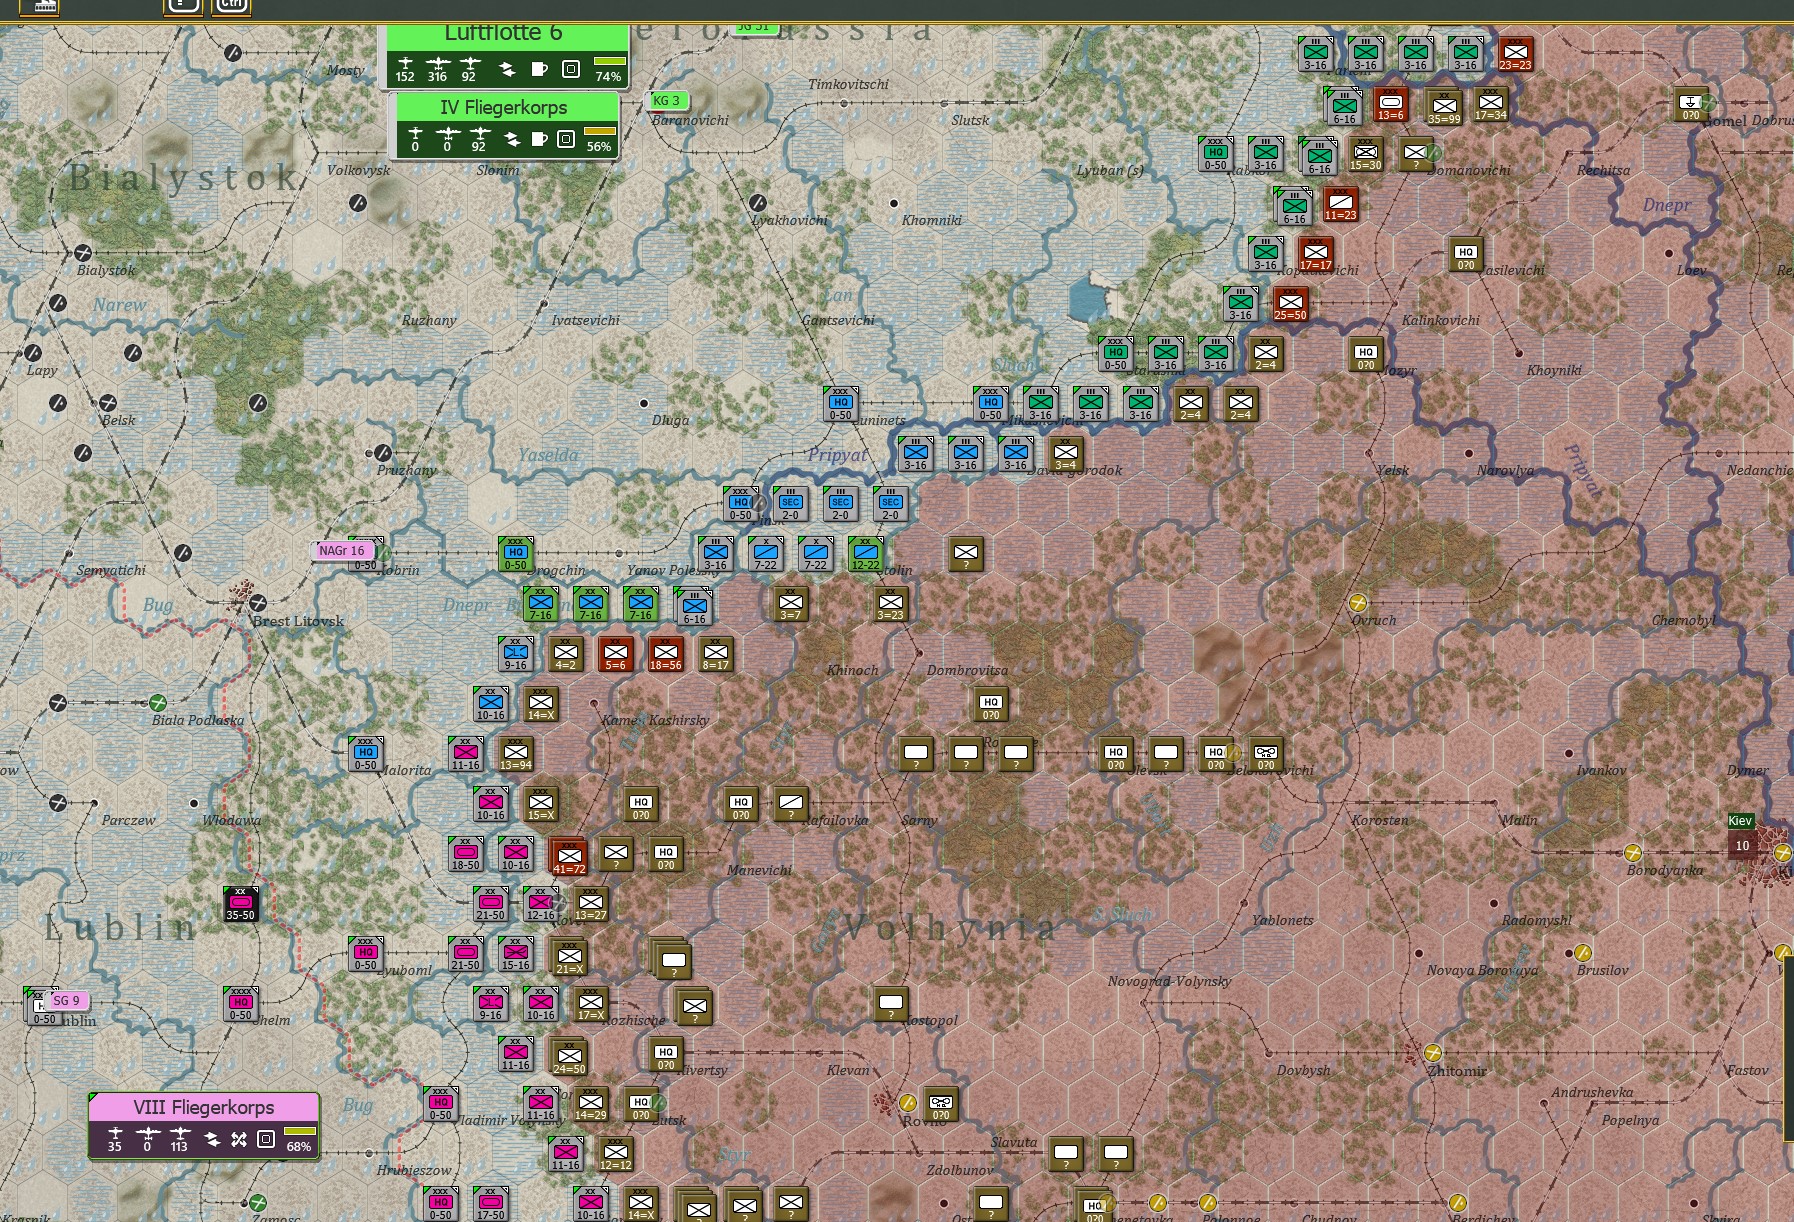The width and height of the screenshot is (1794, 1222).
Task: Select the red Soviet 25=50 counter
Action: tap(1290, 304)
